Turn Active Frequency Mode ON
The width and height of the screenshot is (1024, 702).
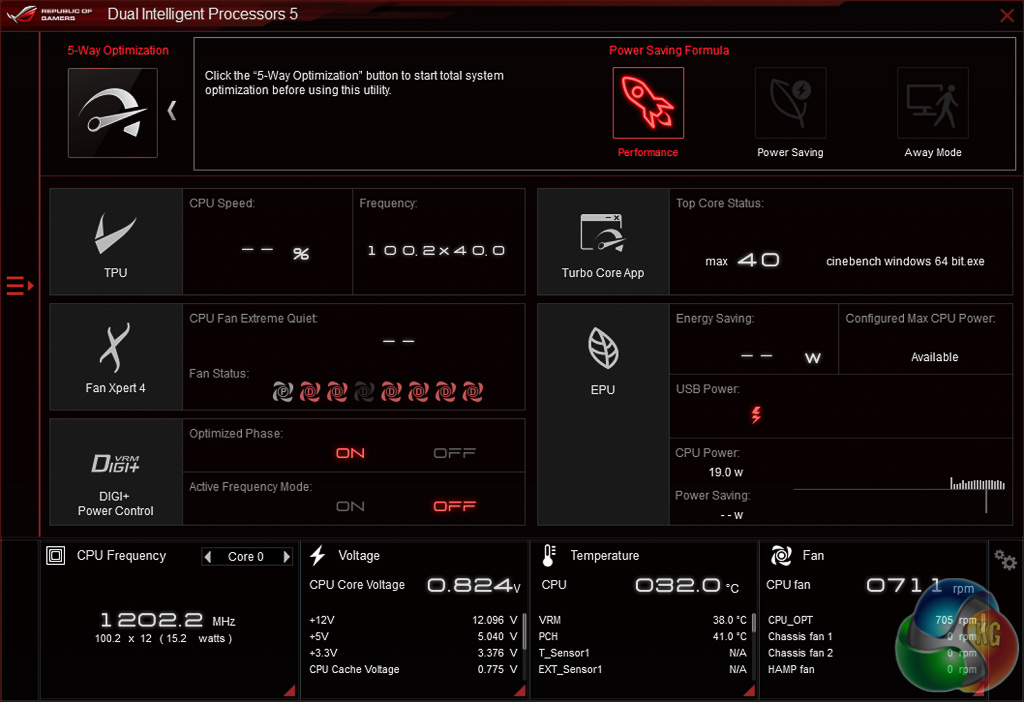[350, 506]
